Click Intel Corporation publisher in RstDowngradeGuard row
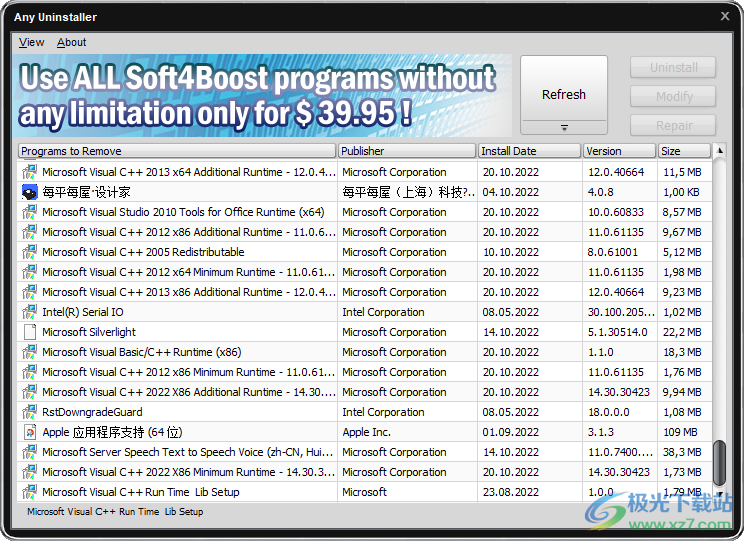This screenshot has height=541, width=744. [x=407, y=412]
